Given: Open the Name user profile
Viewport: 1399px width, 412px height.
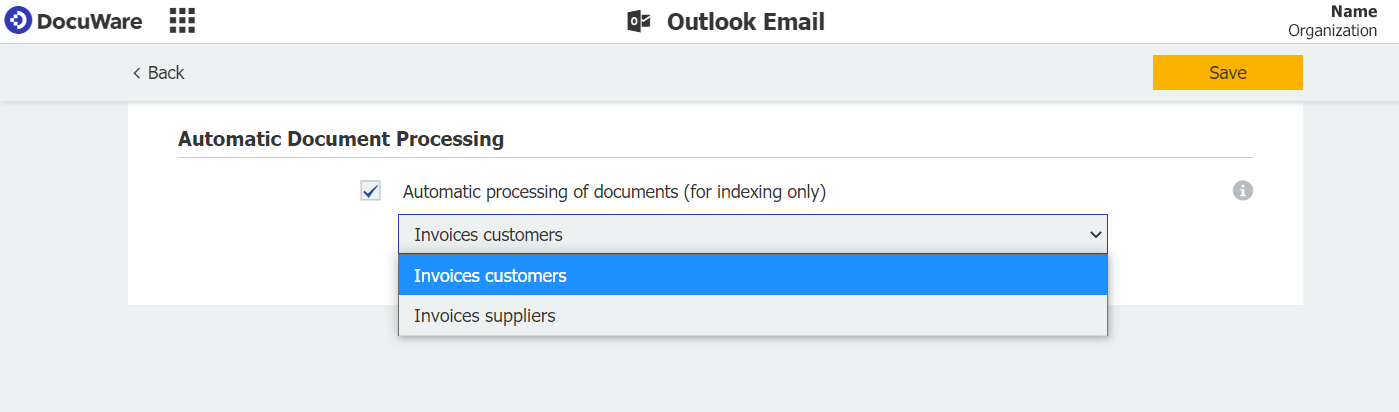Looking at the screenshot, I should pyautogui.click(x=1355, y=12).
